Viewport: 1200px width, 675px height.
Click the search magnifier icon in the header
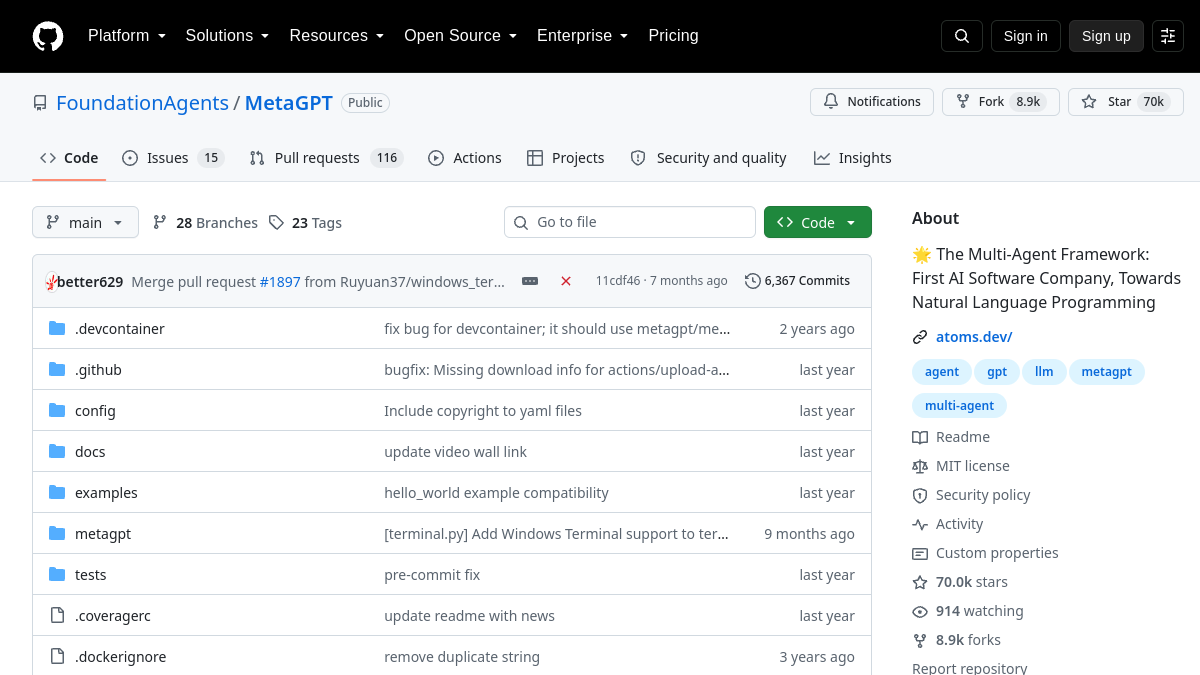point(962,36)
